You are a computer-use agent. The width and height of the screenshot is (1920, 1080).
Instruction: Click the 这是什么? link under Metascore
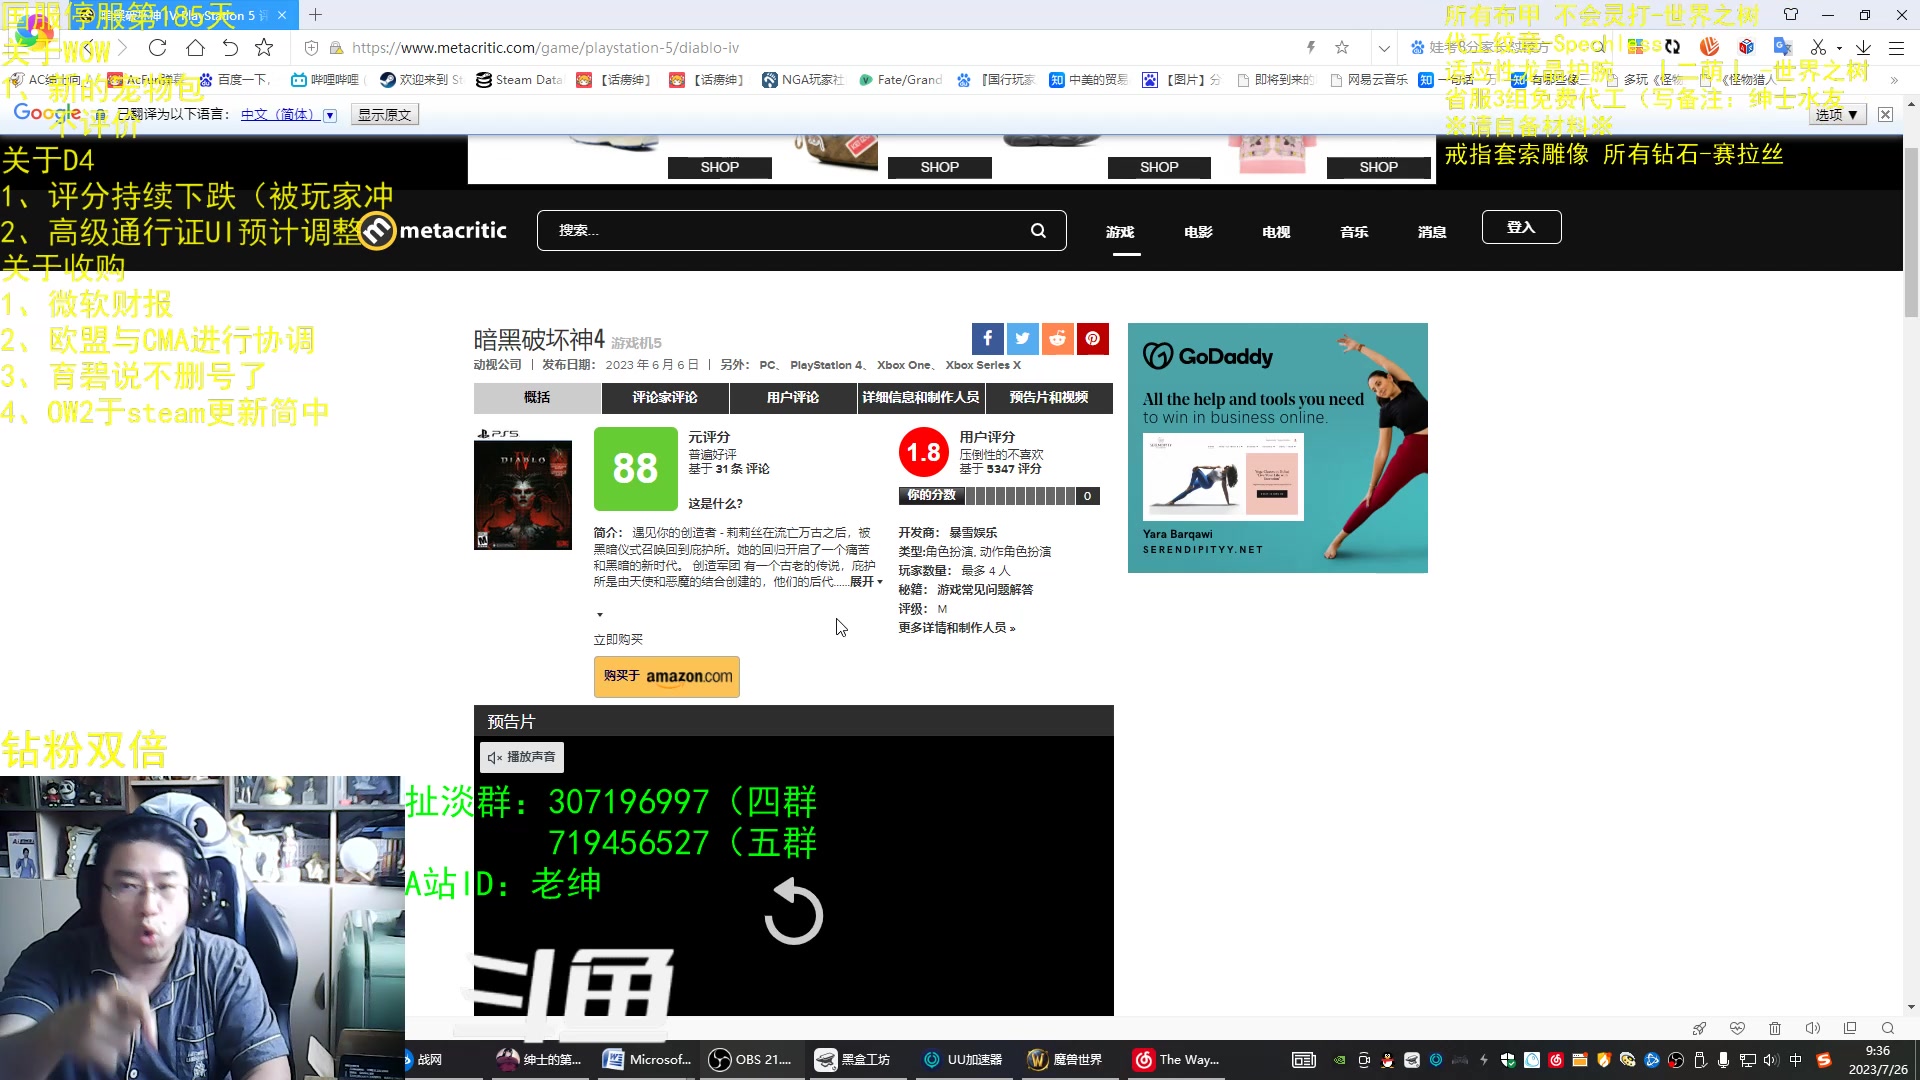pyautogui.click(x=715, y=504)
